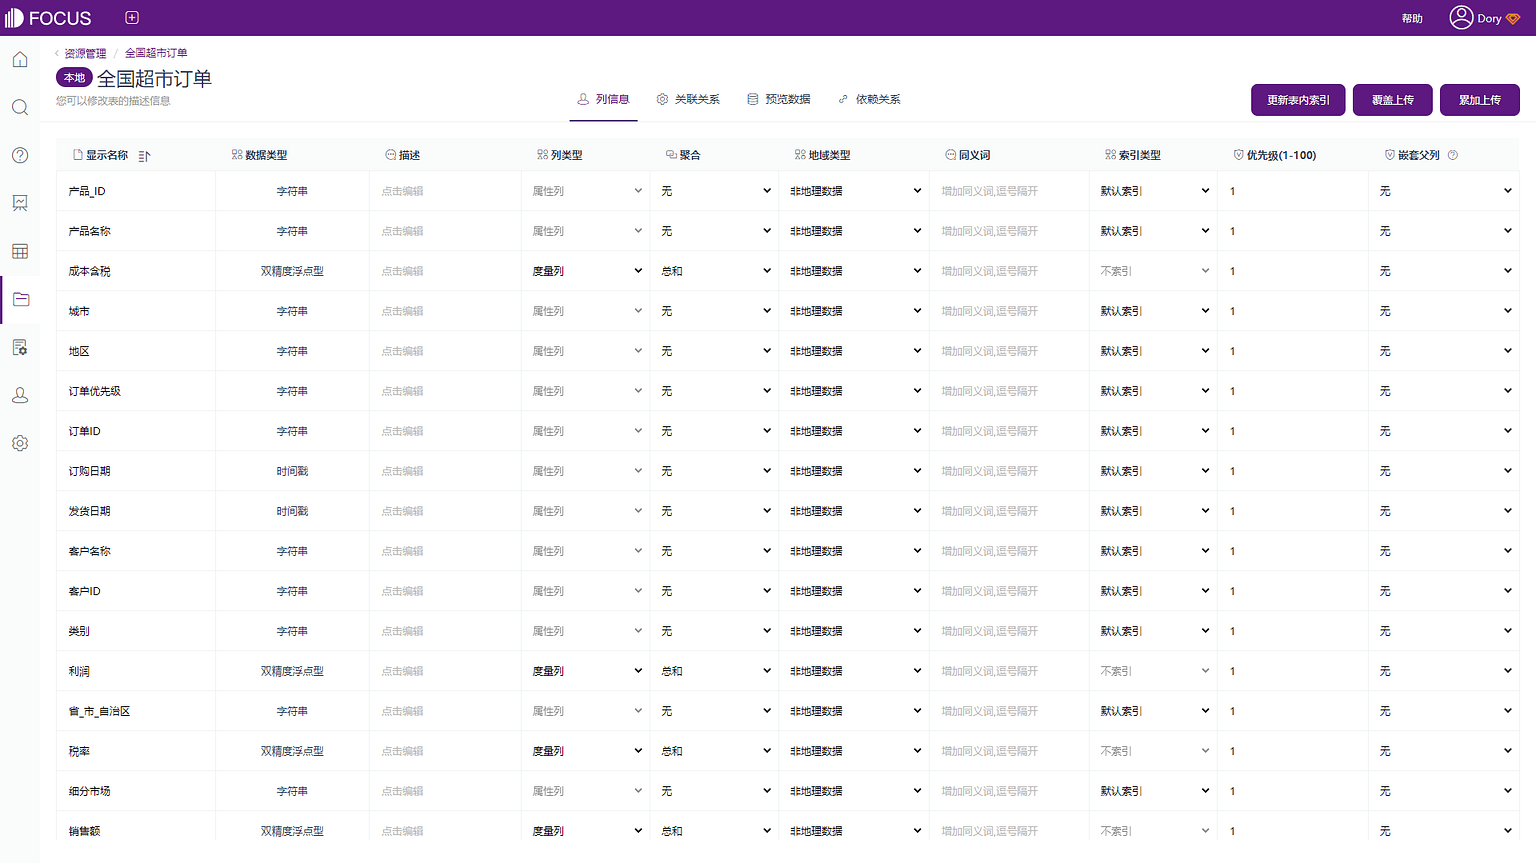Click 时间戳 data type in 订购日期 row
The image size is (1536, 863).
click(292, 471)
